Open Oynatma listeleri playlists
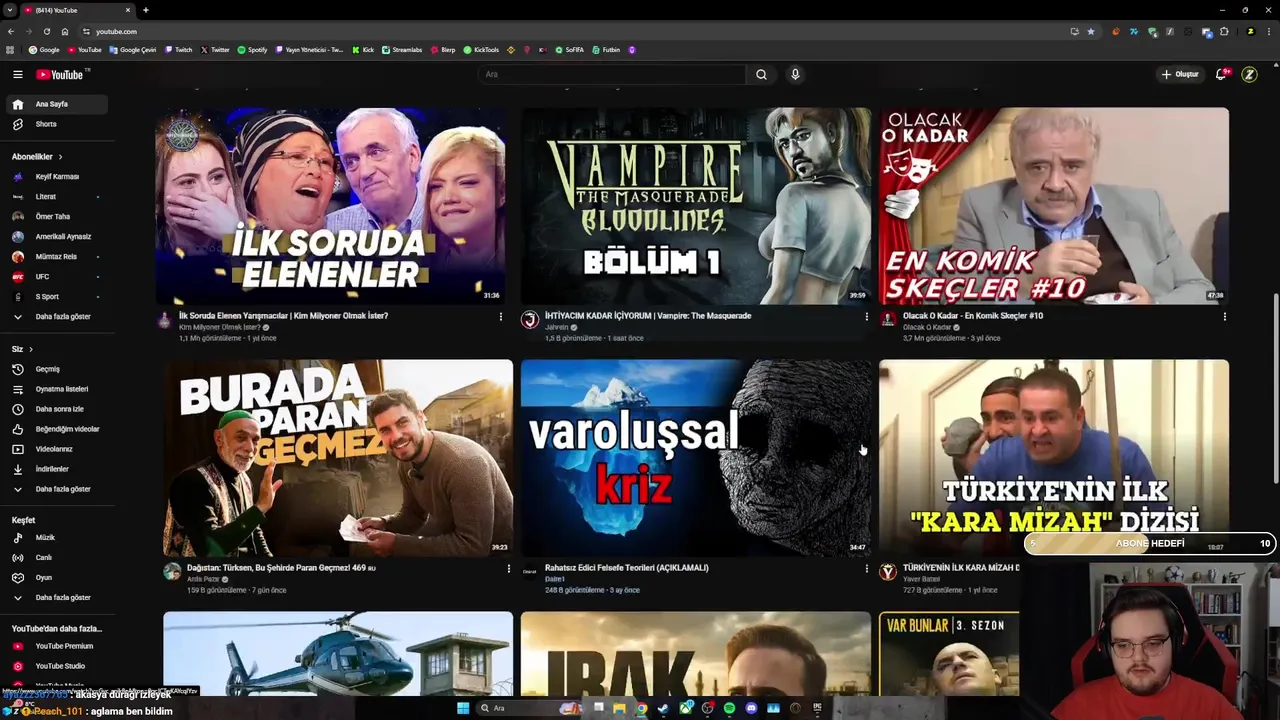1280x720 pixels. pos(56,389)
